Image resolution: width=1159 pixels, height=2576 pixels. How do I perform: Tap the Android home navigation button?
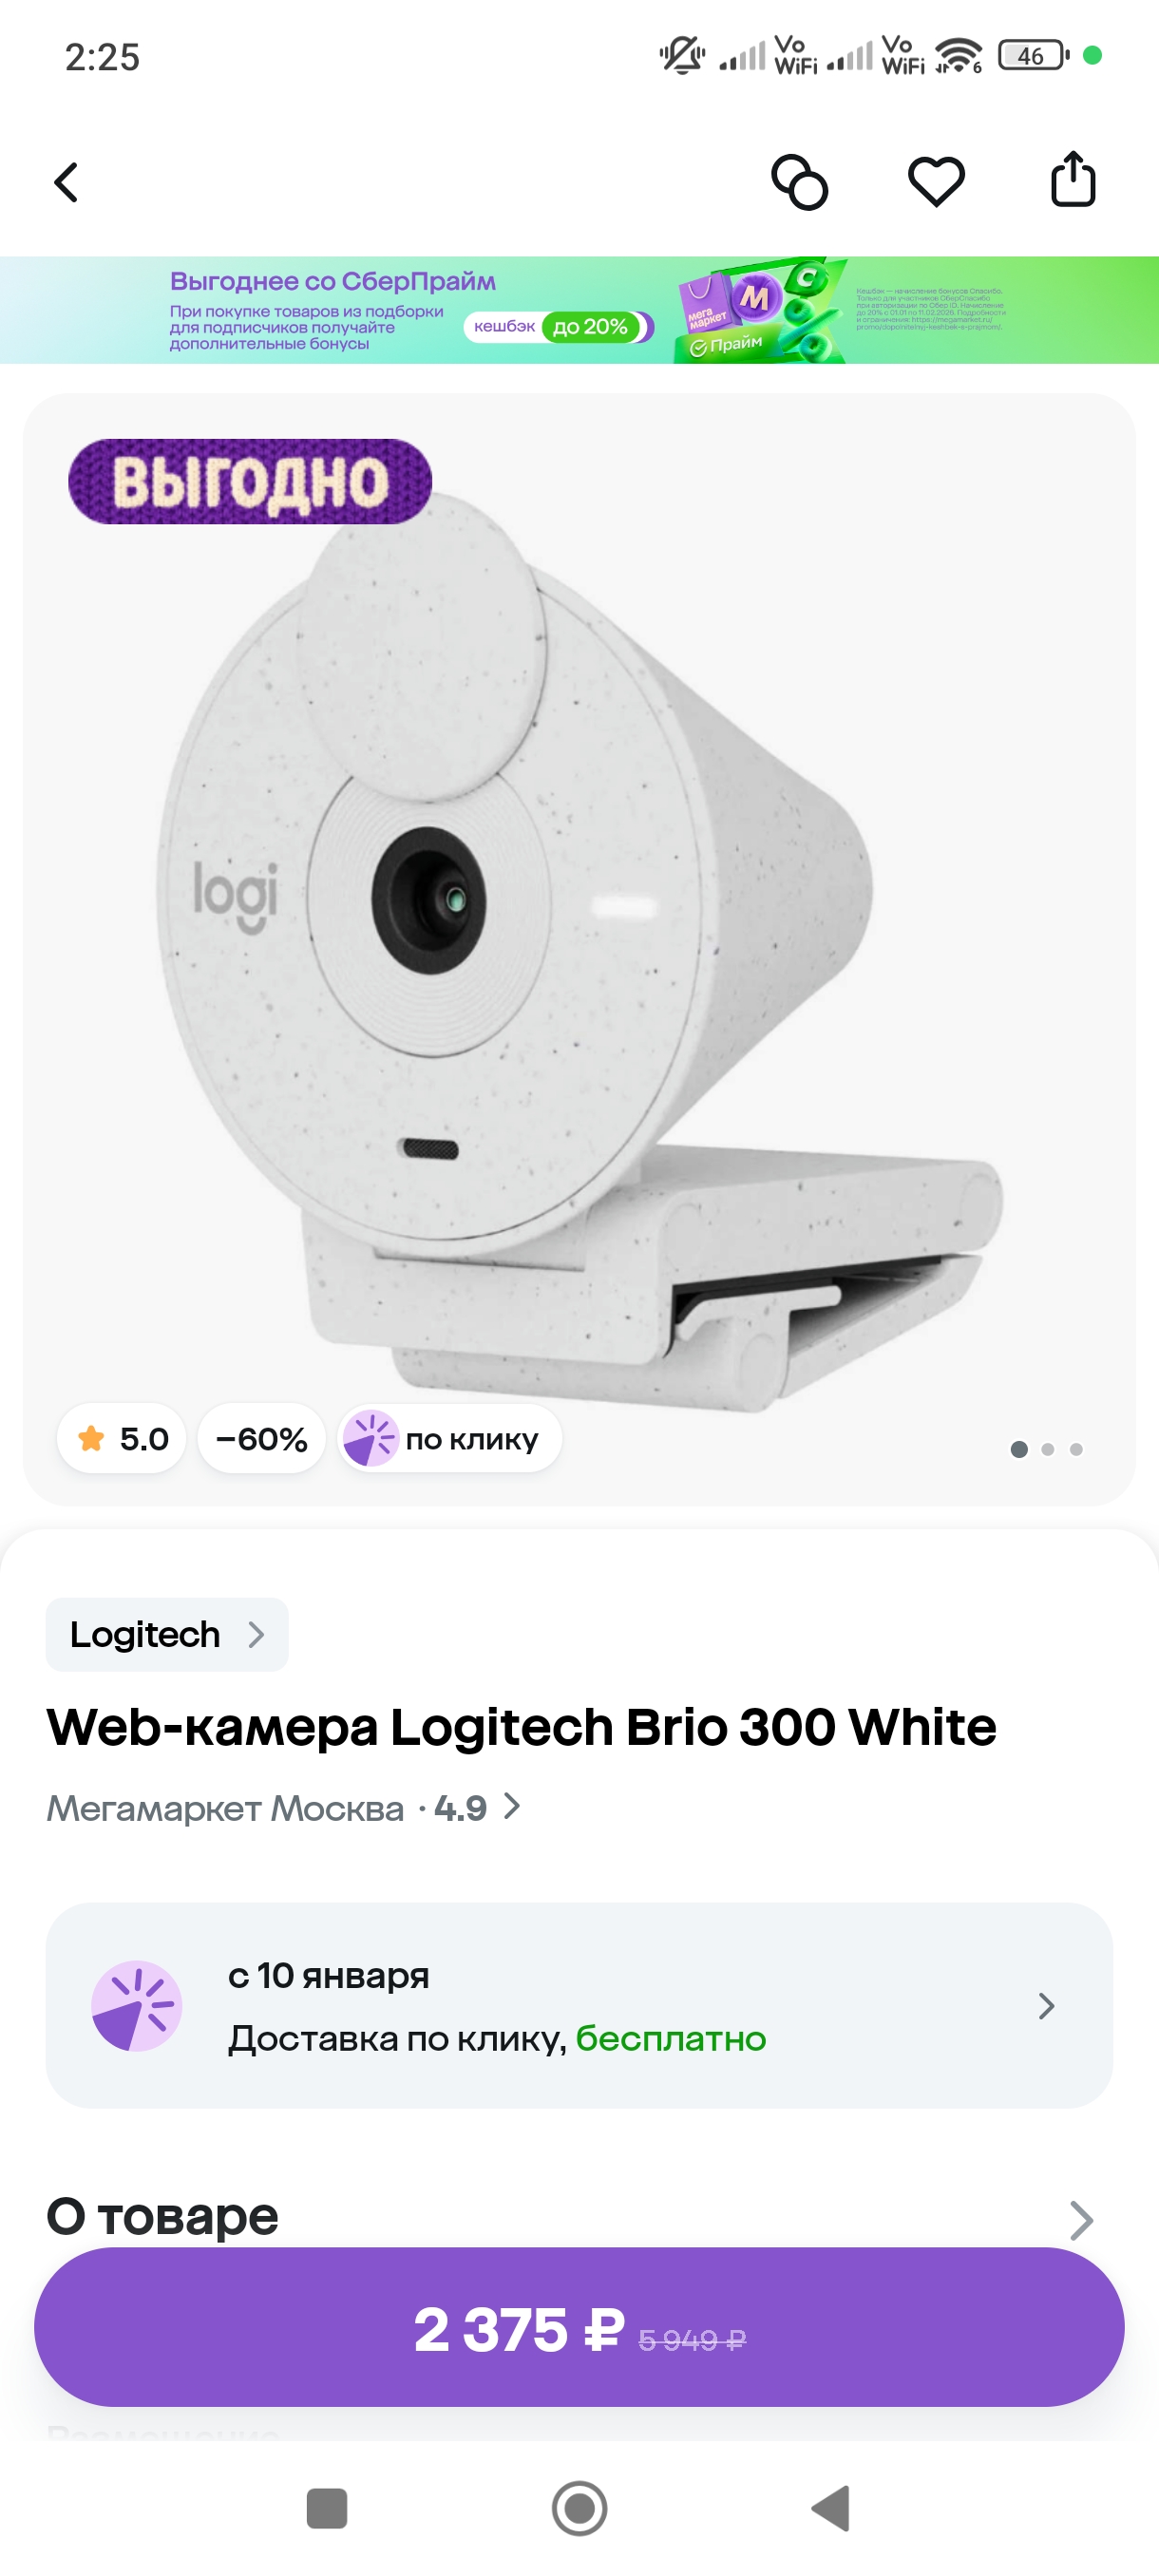pos(579,2508)
